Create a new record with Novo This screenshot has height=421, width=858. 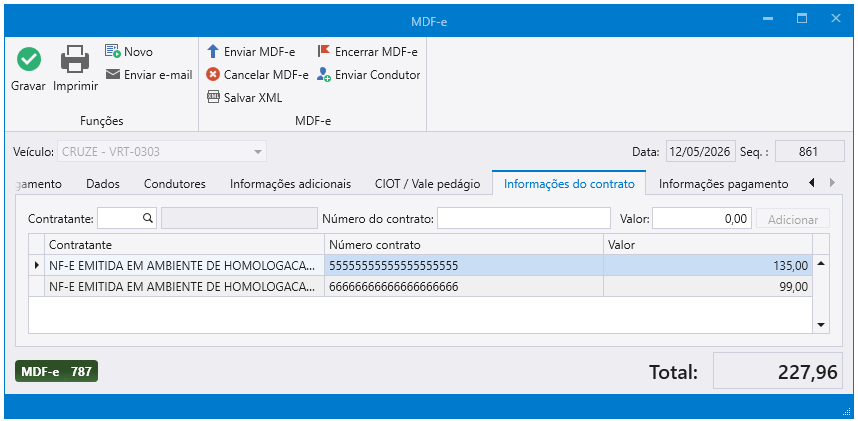click(x=129, y=51)
